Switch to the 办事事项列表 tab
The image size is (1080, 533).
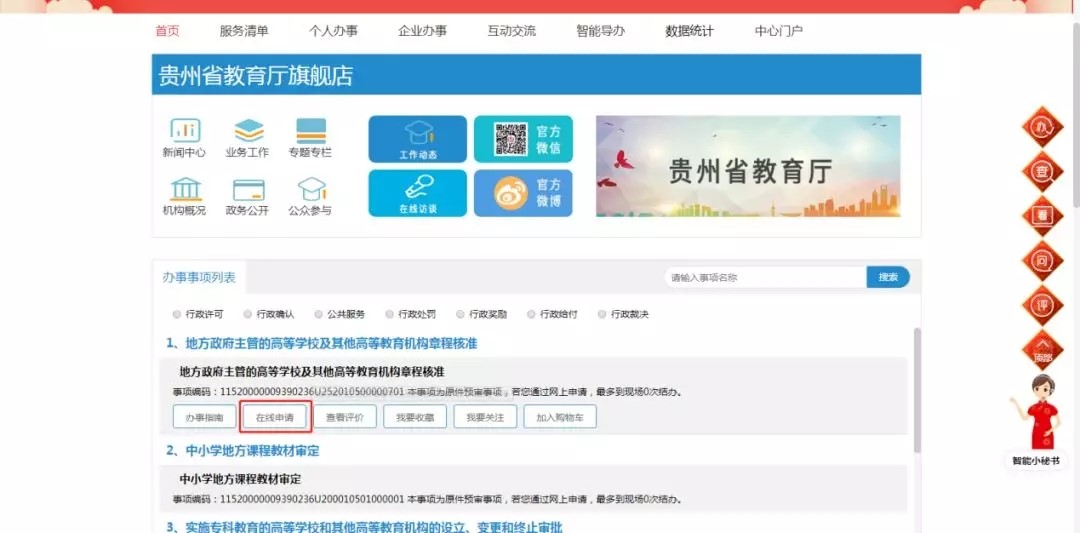199,278
